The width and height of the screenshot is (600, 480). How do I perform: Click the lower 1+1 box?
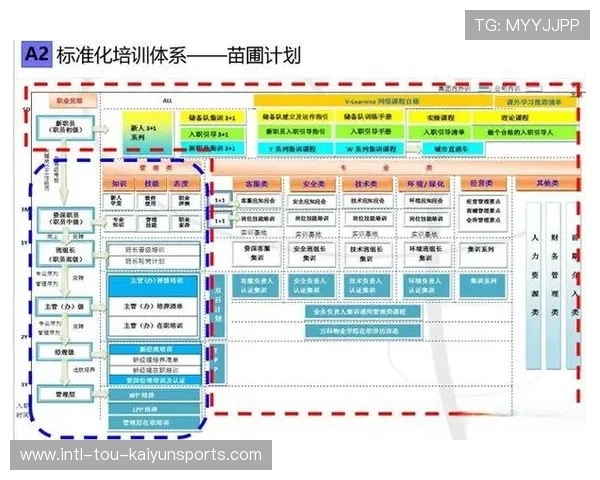pyautogui.click(x=220, y=220)
